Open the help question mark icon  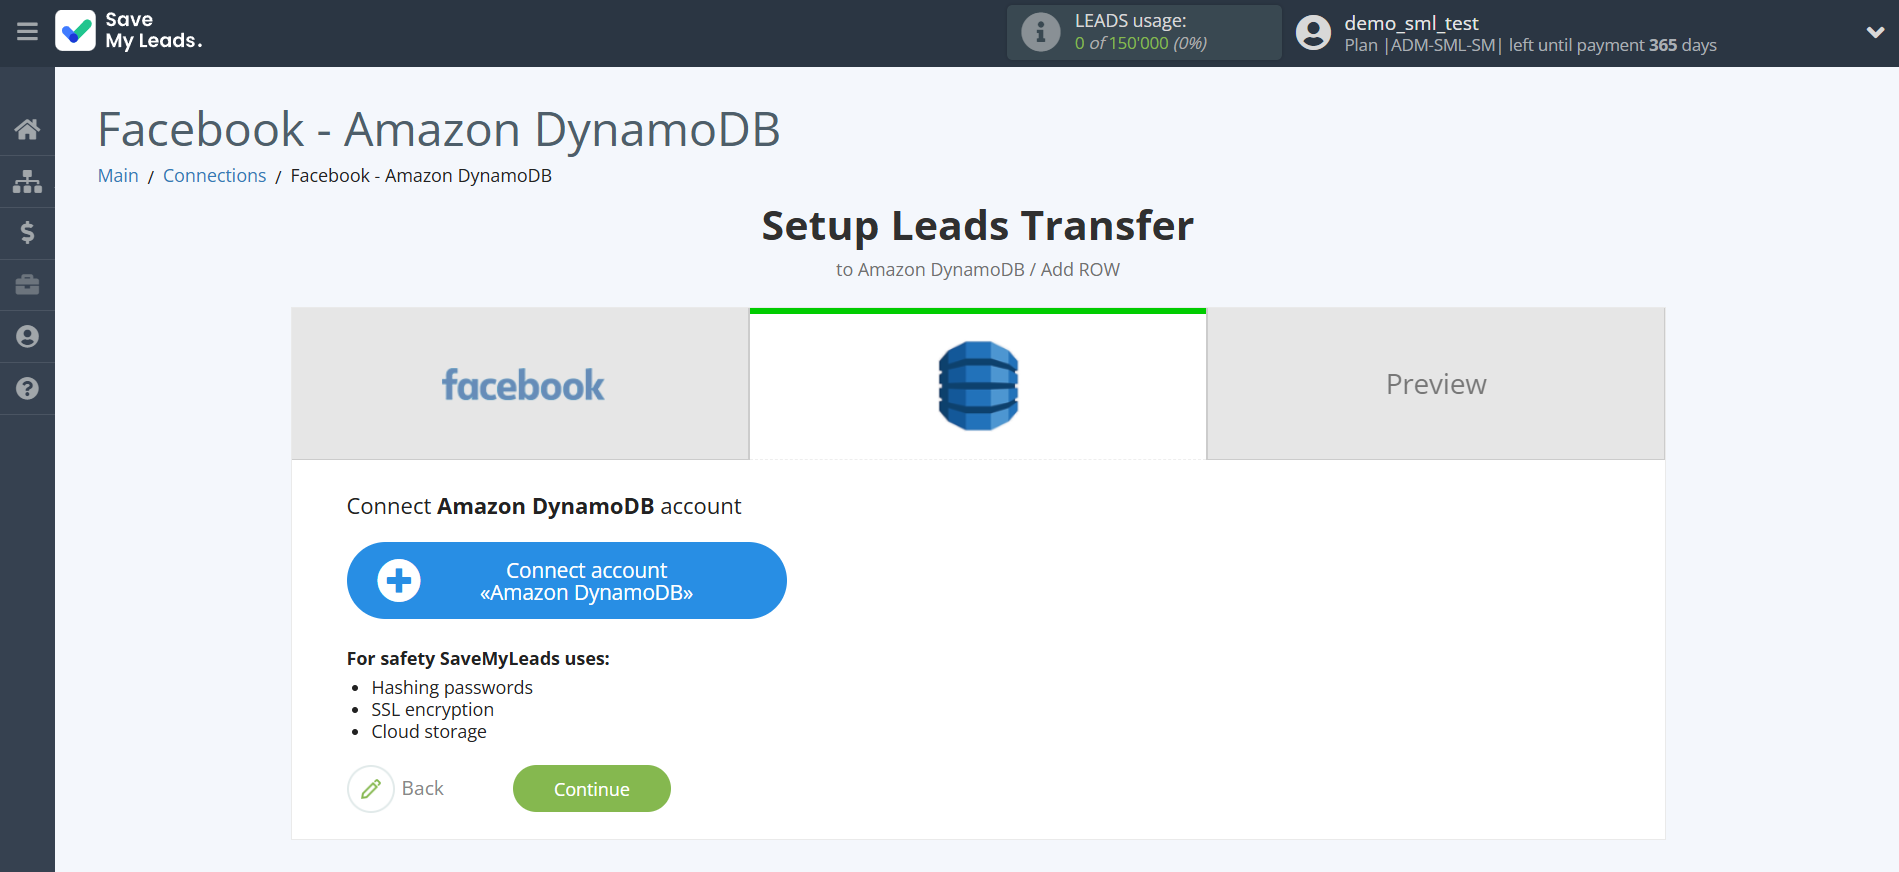point(27,389)
